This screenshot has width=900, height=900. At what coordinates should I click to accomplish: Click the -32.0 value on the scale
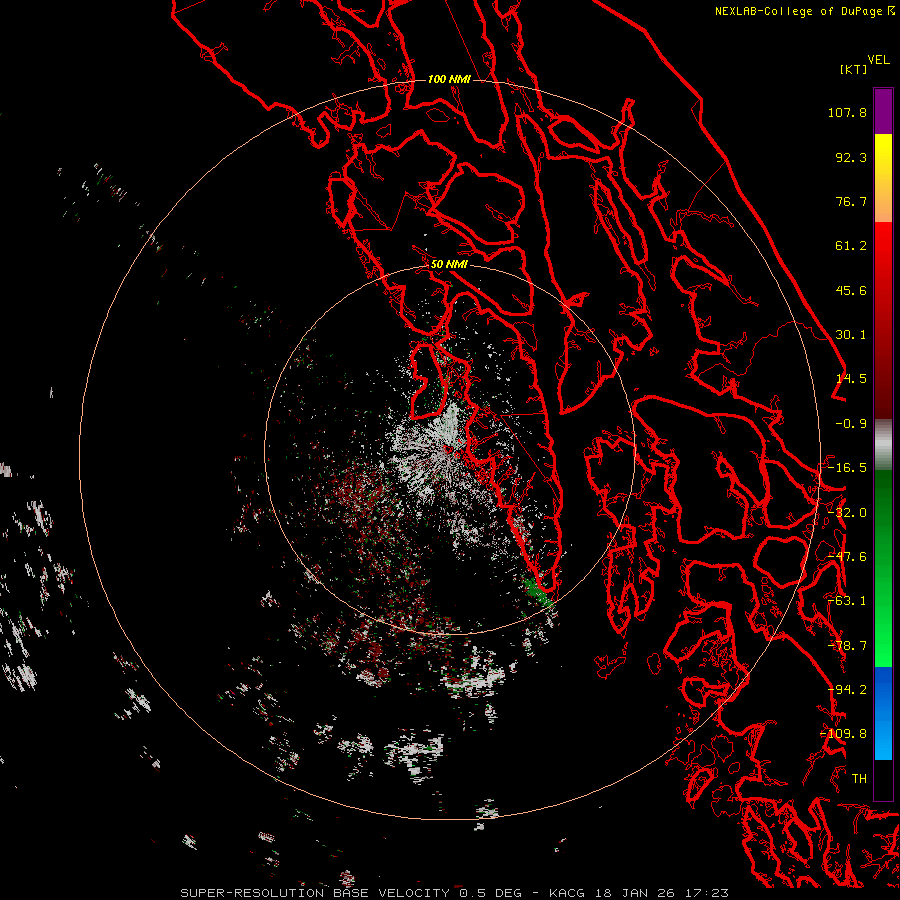pos(847,513)
